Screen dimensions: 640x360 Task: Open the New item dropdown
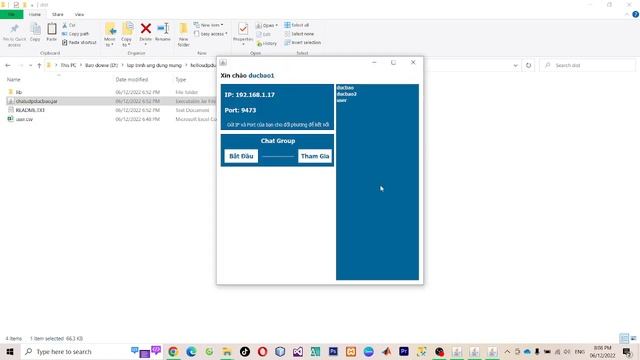pos(209,25)
